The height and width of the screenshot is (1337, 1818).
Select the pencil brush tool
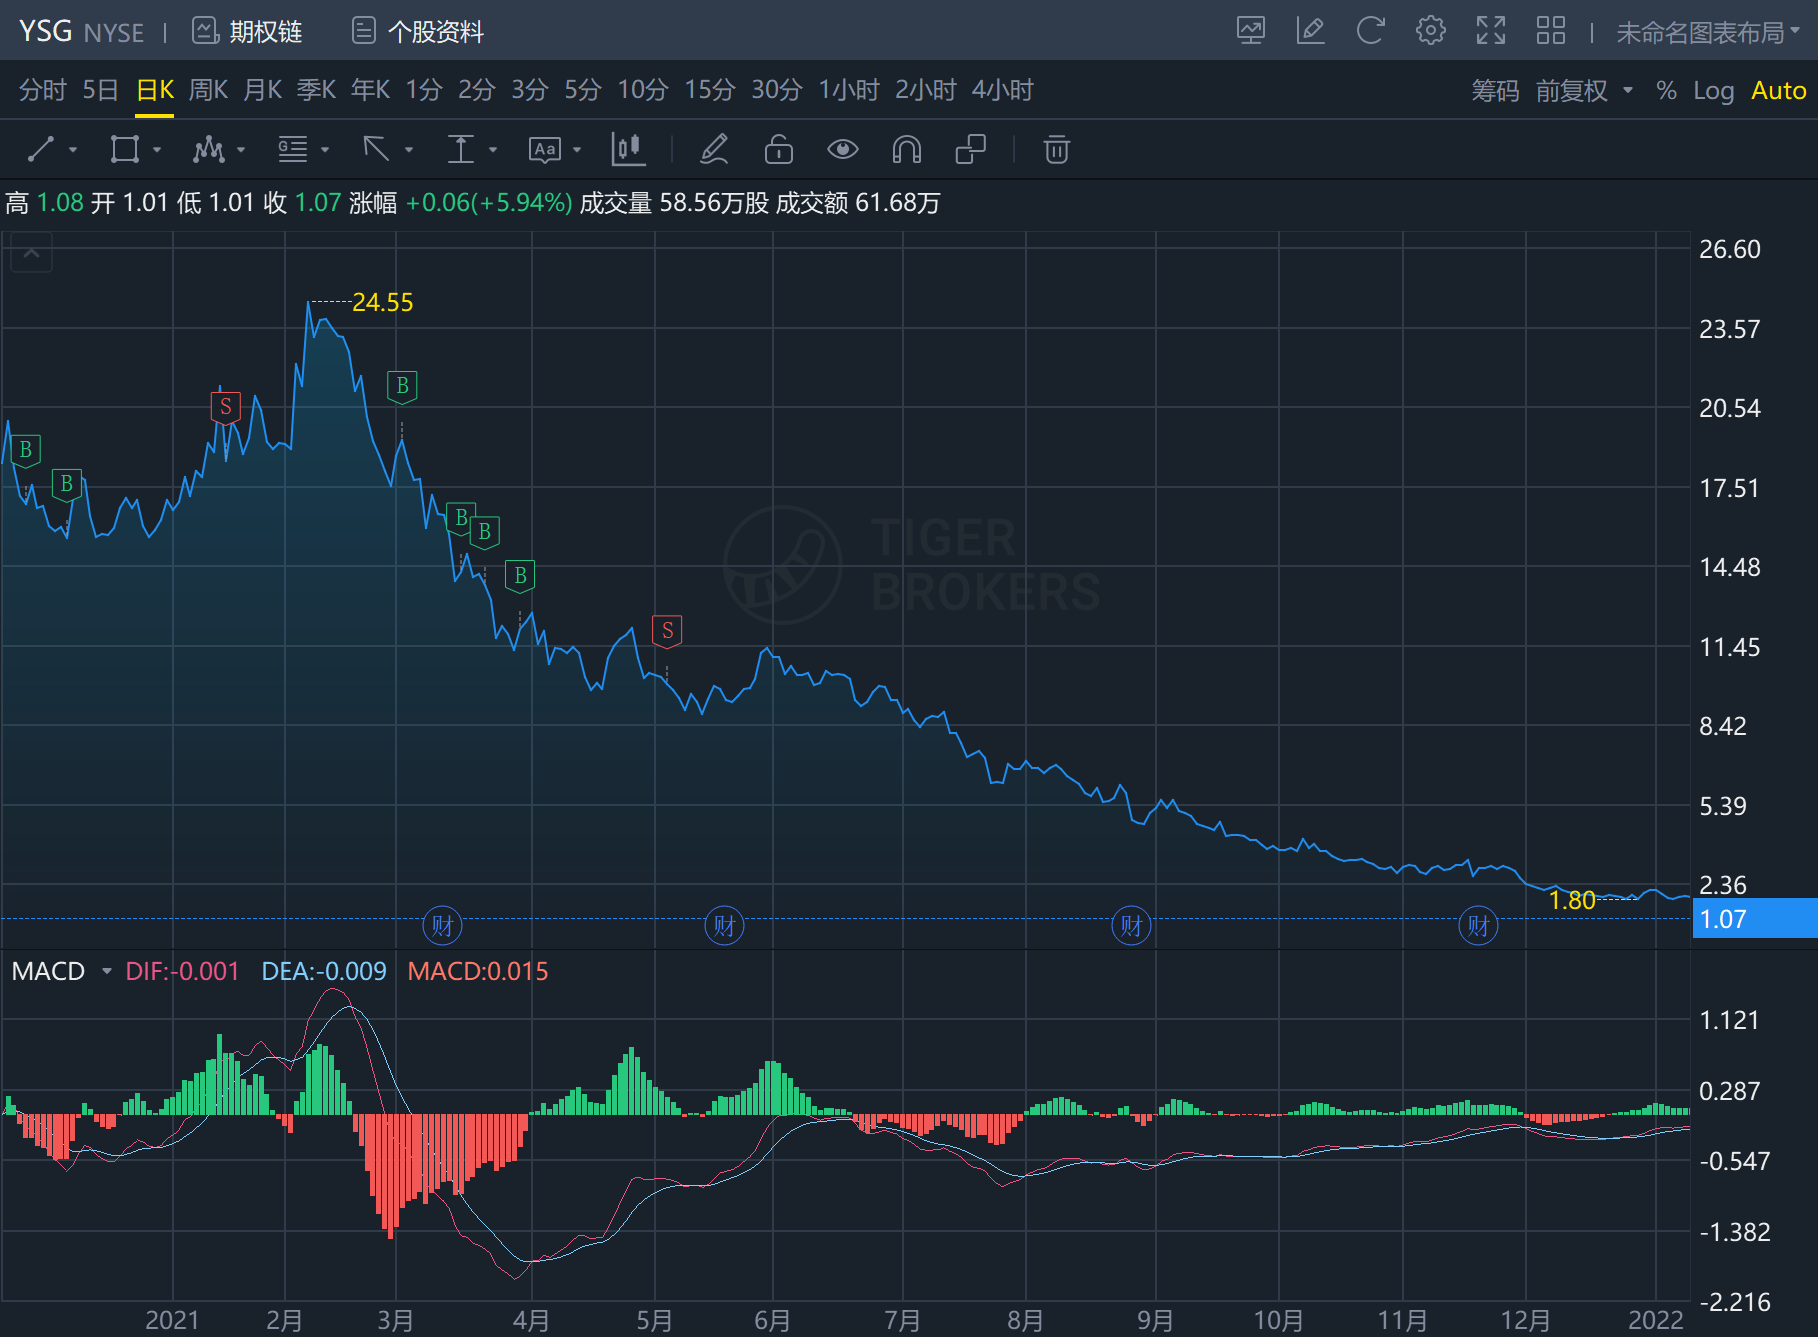714,150
